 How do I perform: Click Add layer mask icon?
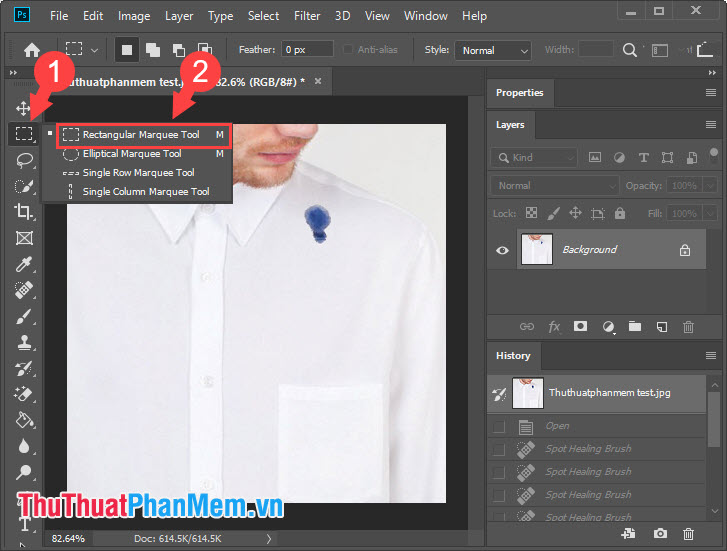tap(580, 327)
